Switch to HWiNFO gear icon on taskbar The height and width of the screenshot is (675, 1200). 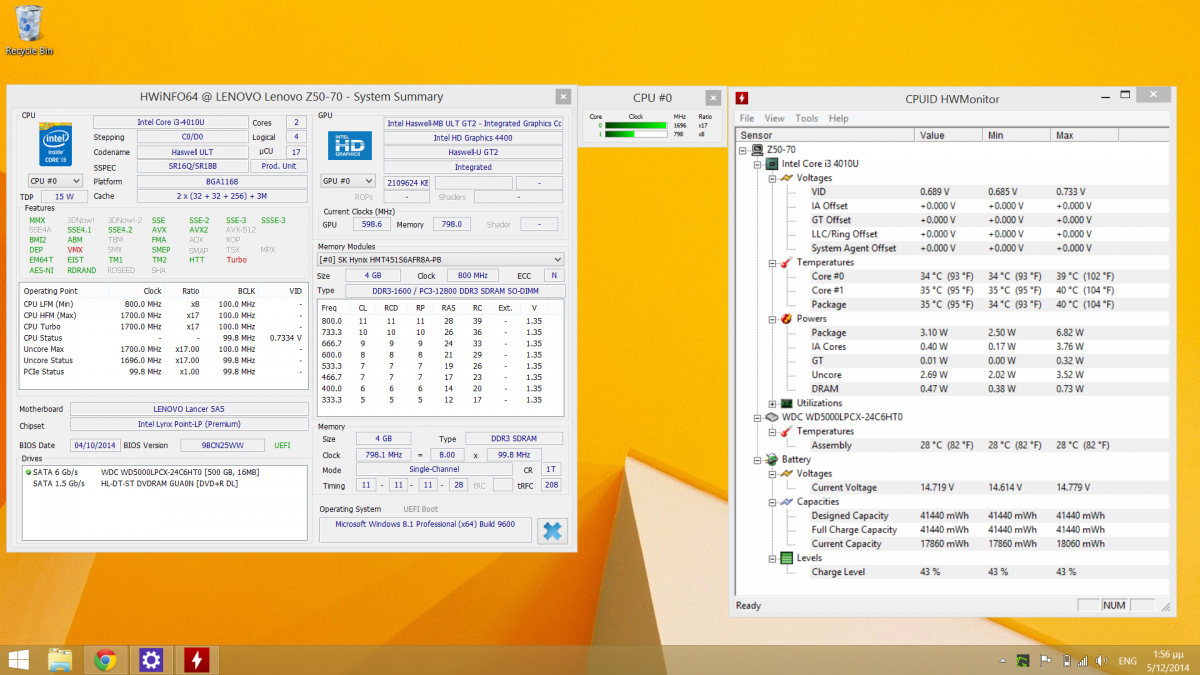coord(151,660)
